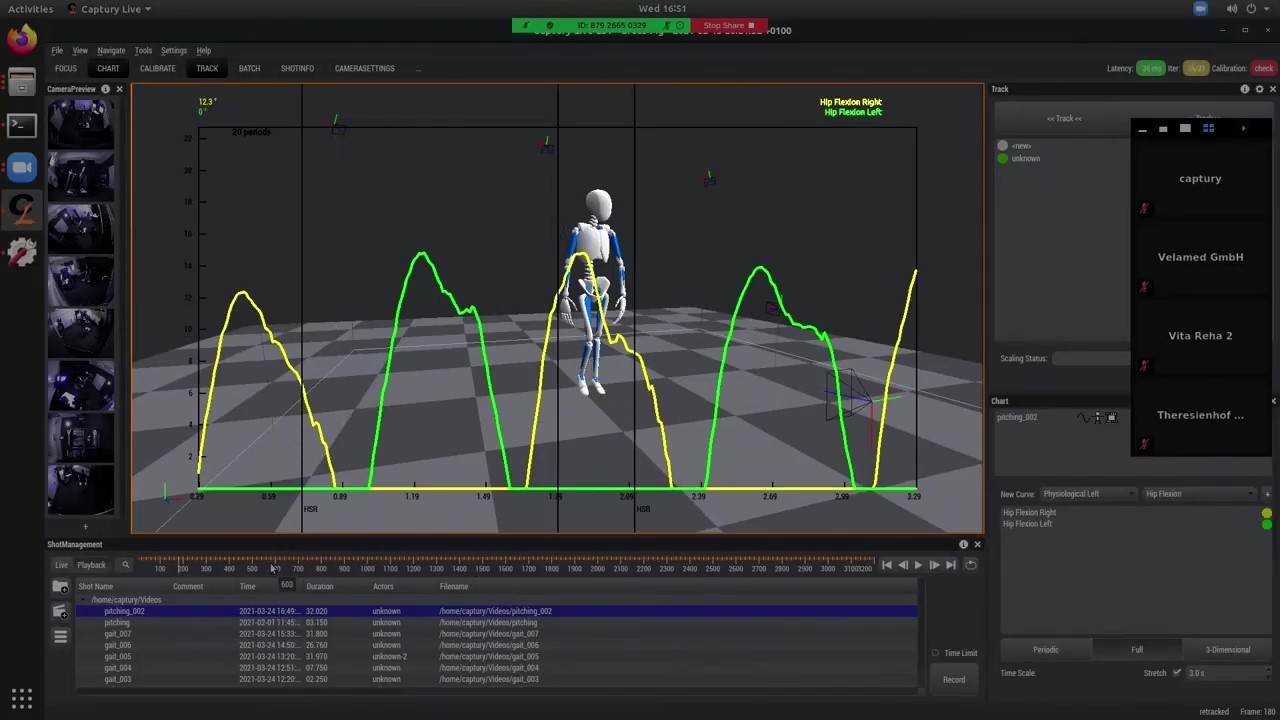Open the Tools menu
Screen dimensions: 1280x720
(x=143, y=50)
